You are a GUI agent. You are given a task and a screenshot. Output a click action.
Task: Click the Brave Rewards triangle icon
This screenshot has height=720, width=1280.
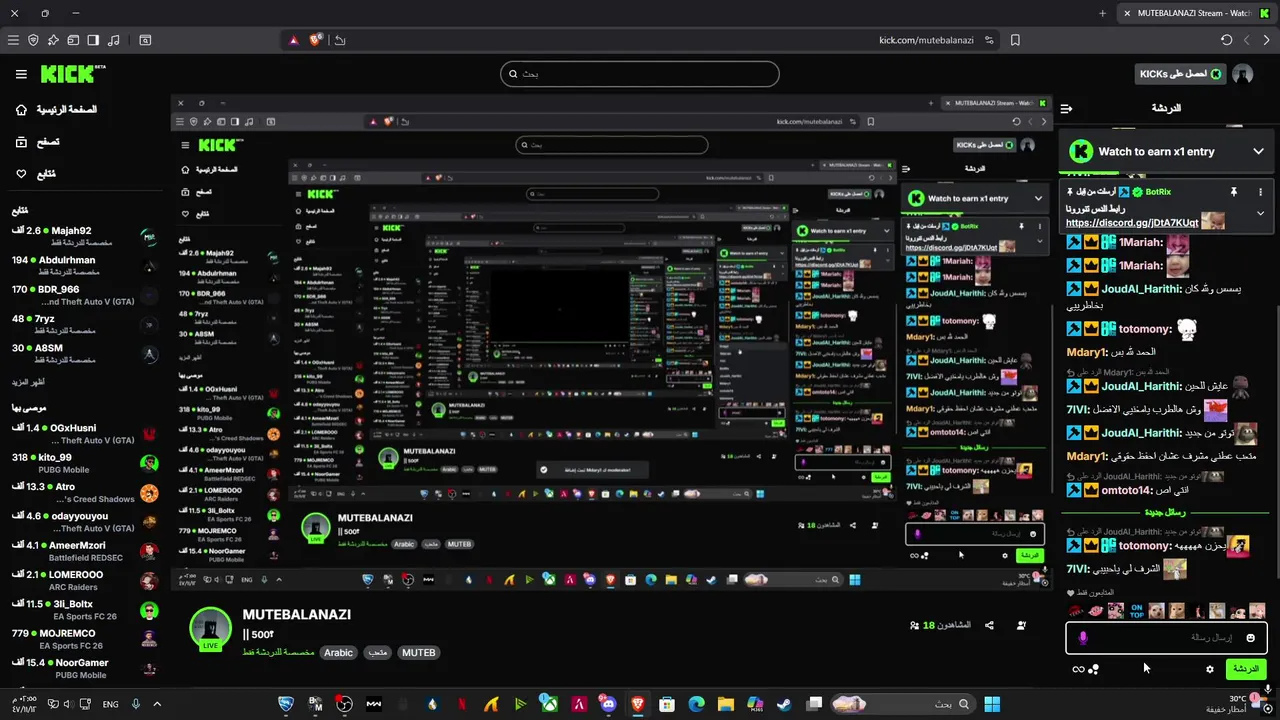[294, 40]
